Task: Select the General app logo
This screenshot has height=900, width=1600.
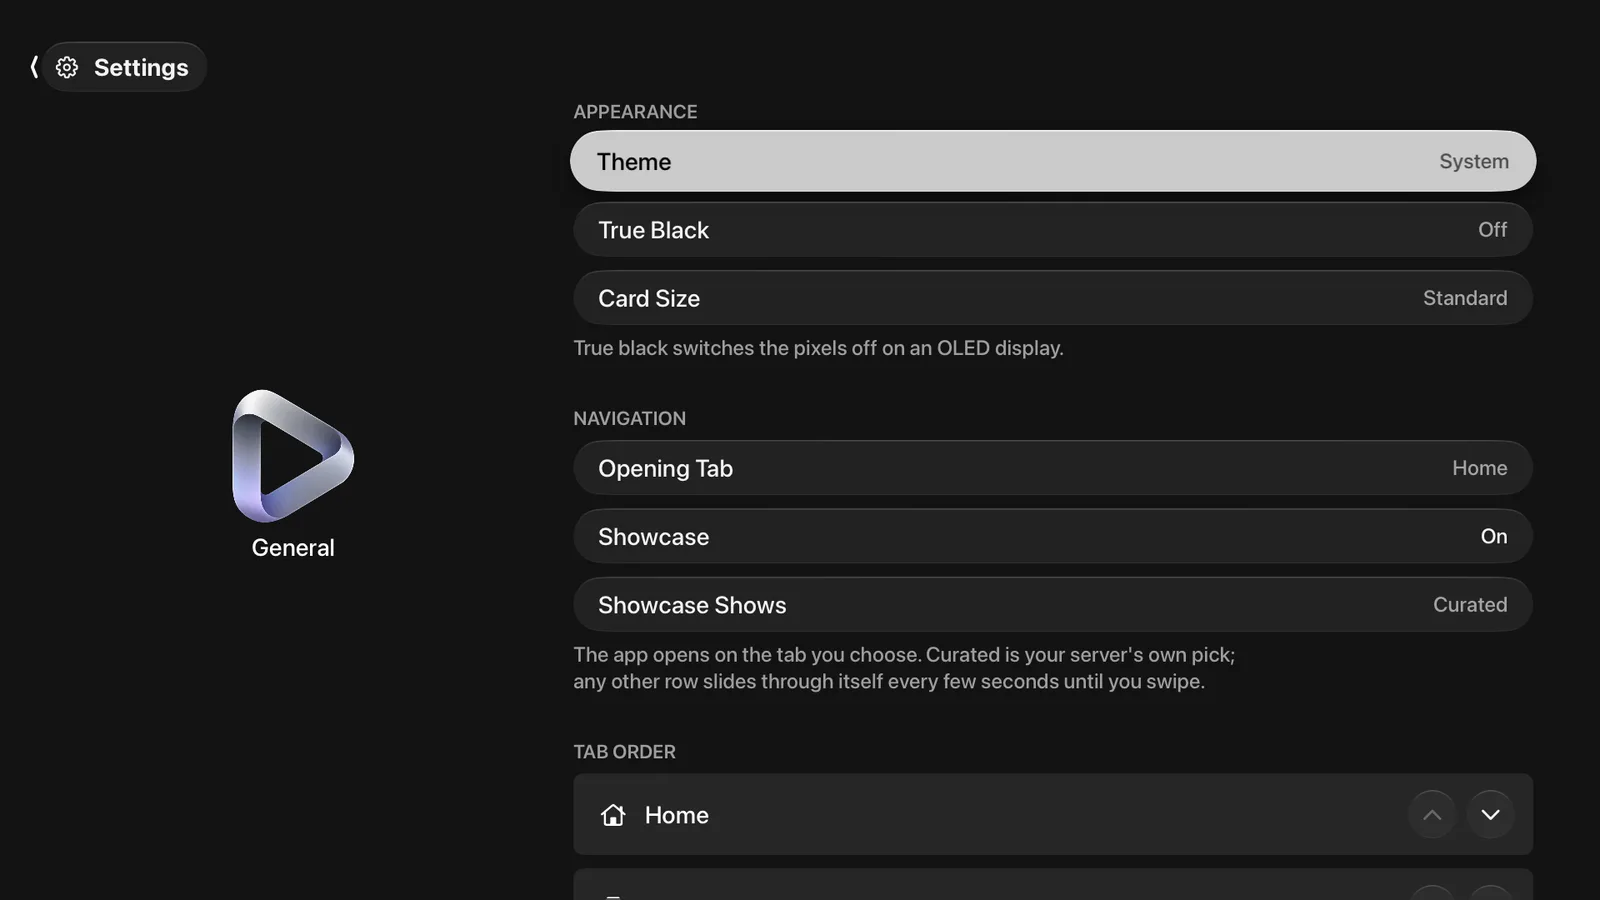Action: pyautogui.click(x=293, y=456)
